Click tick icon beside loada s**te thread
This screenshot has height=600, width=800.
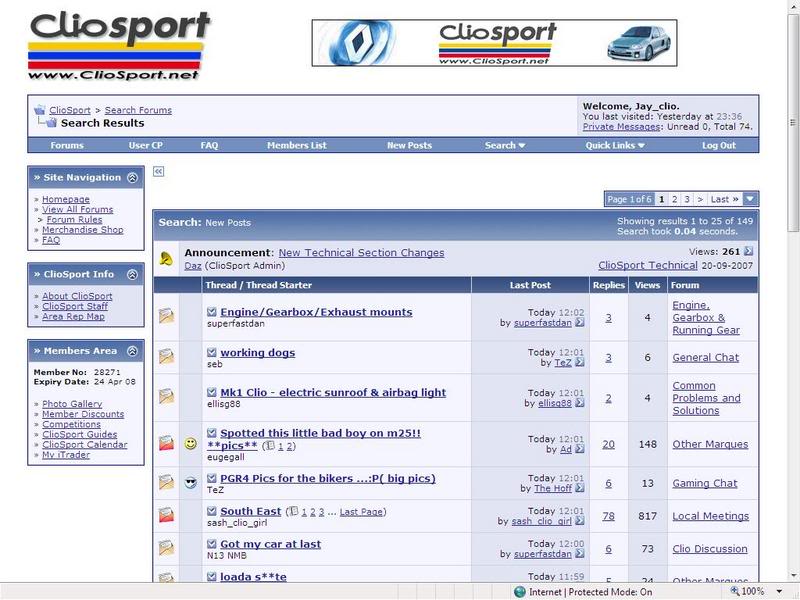point(212,577)
